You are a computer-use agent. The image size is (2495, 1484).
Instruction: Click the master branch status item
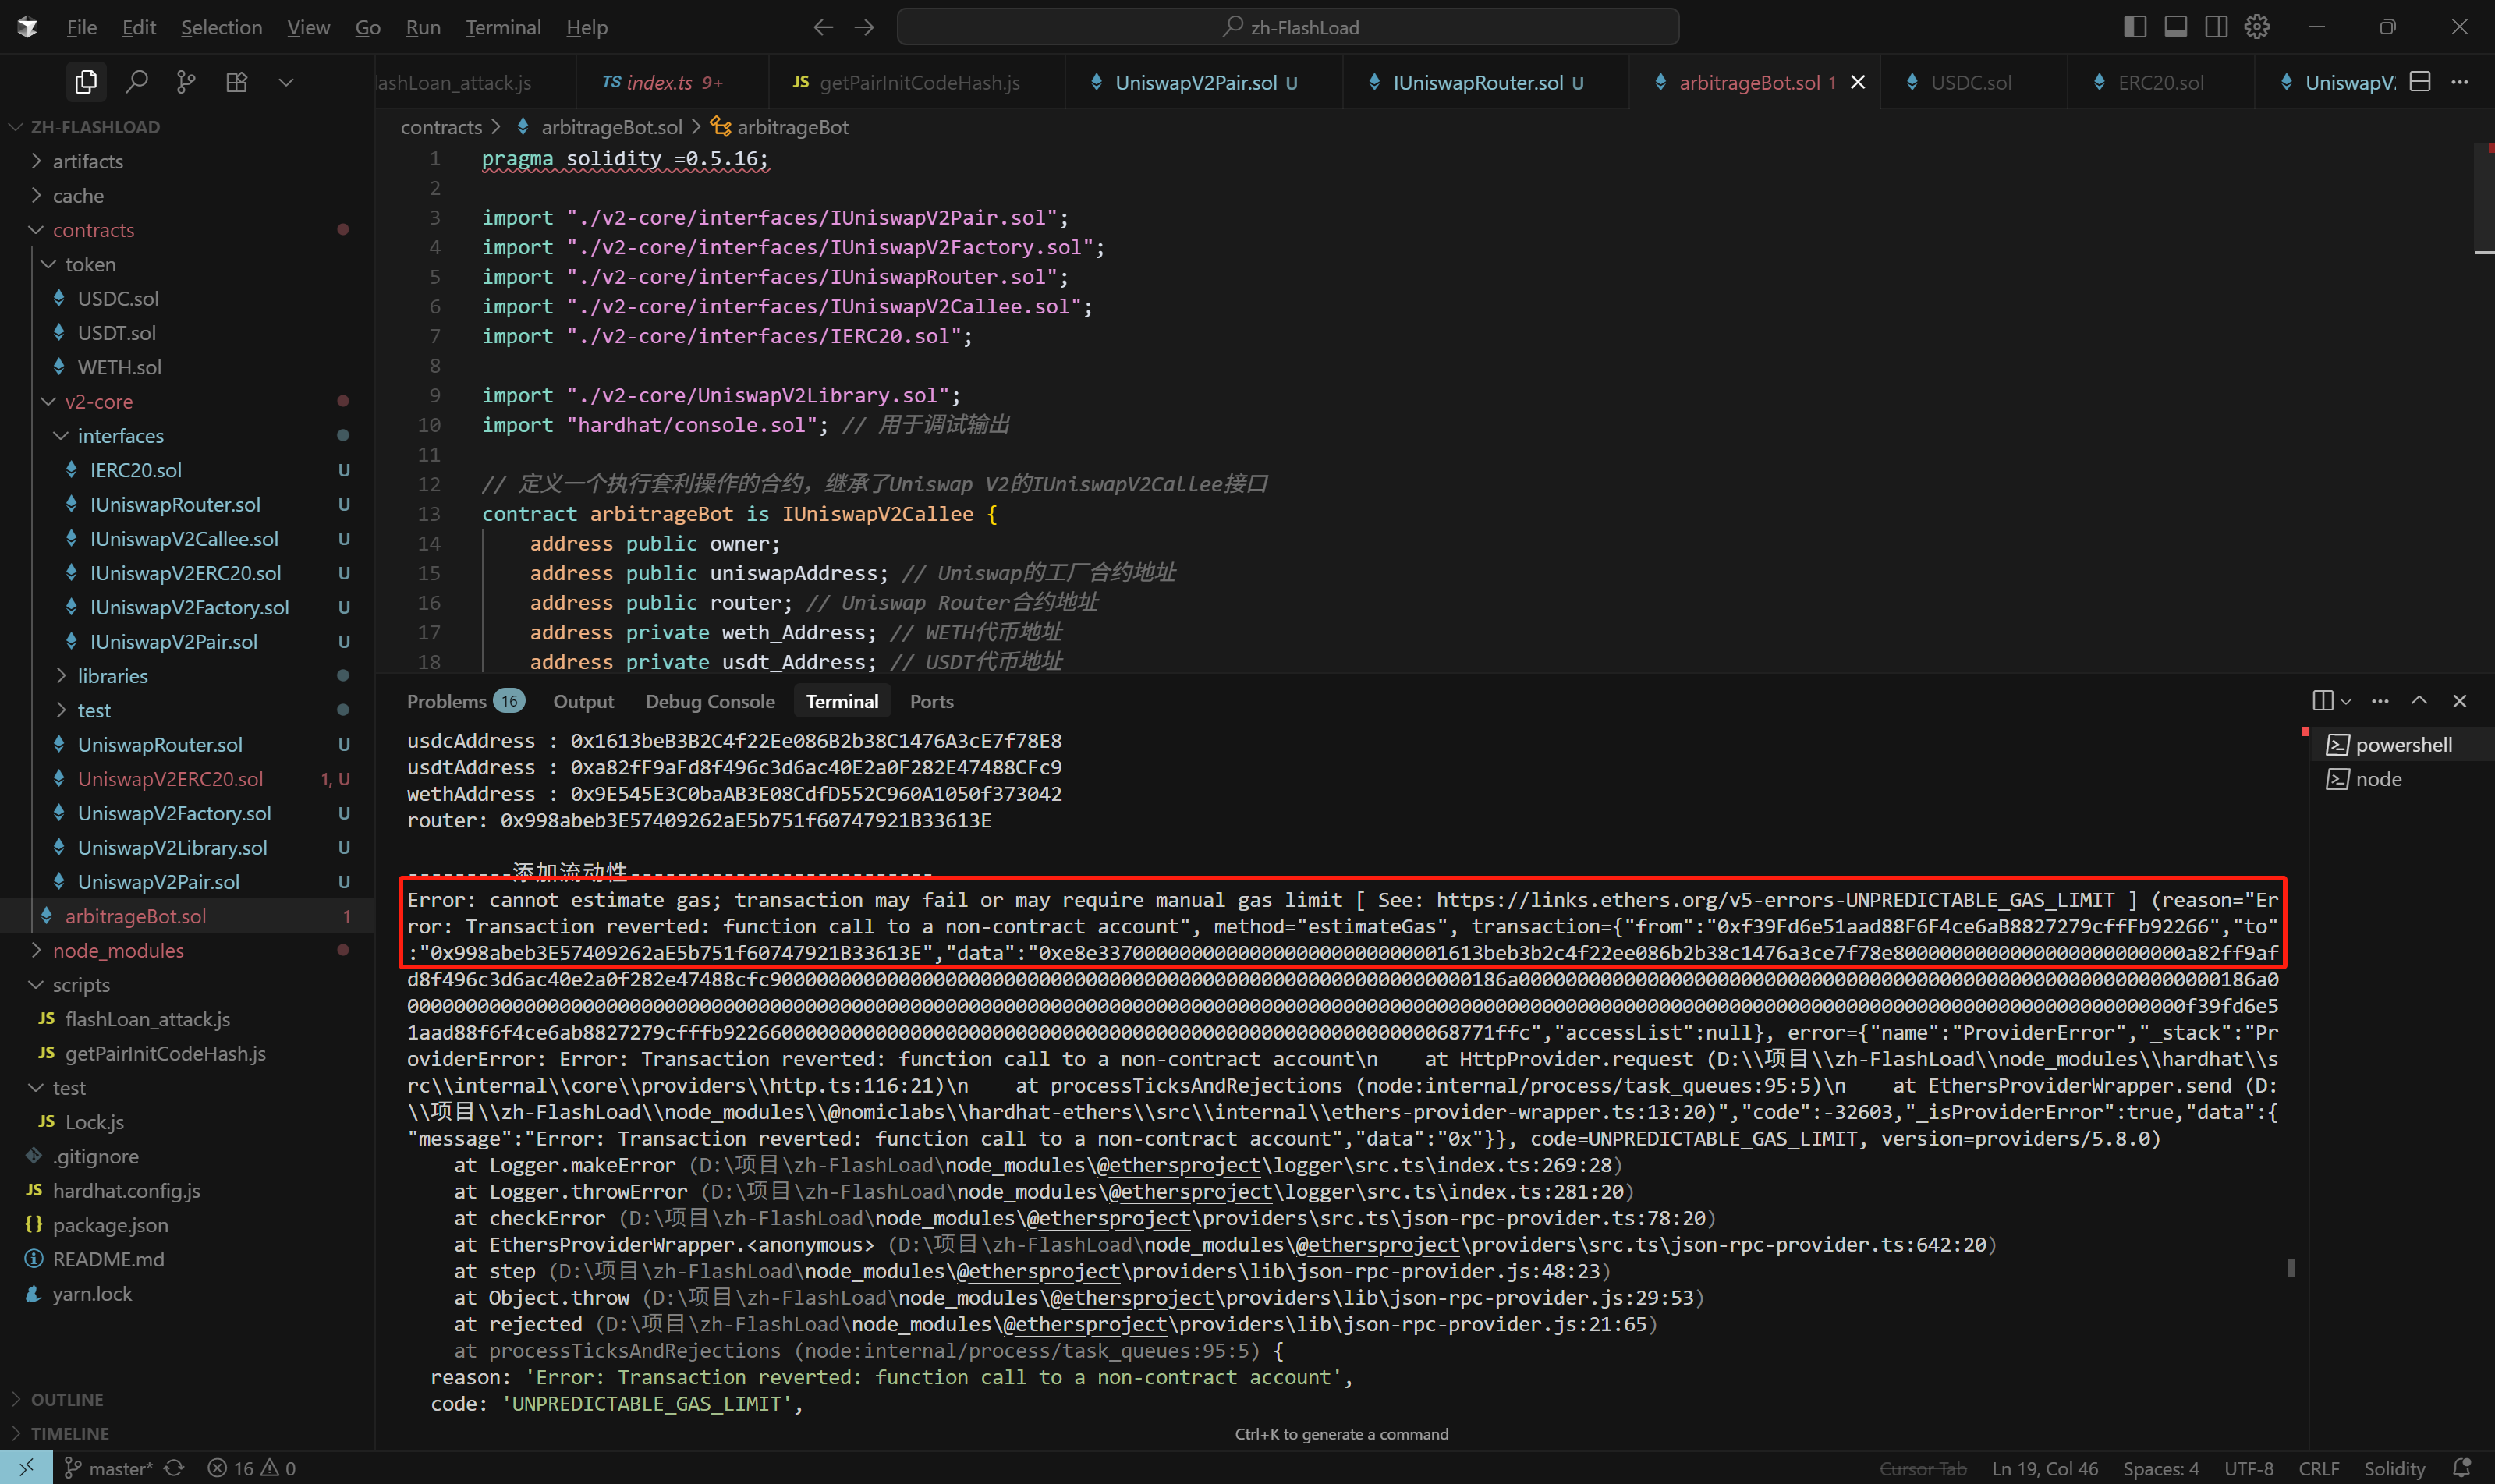click(x=110, y=1467)
